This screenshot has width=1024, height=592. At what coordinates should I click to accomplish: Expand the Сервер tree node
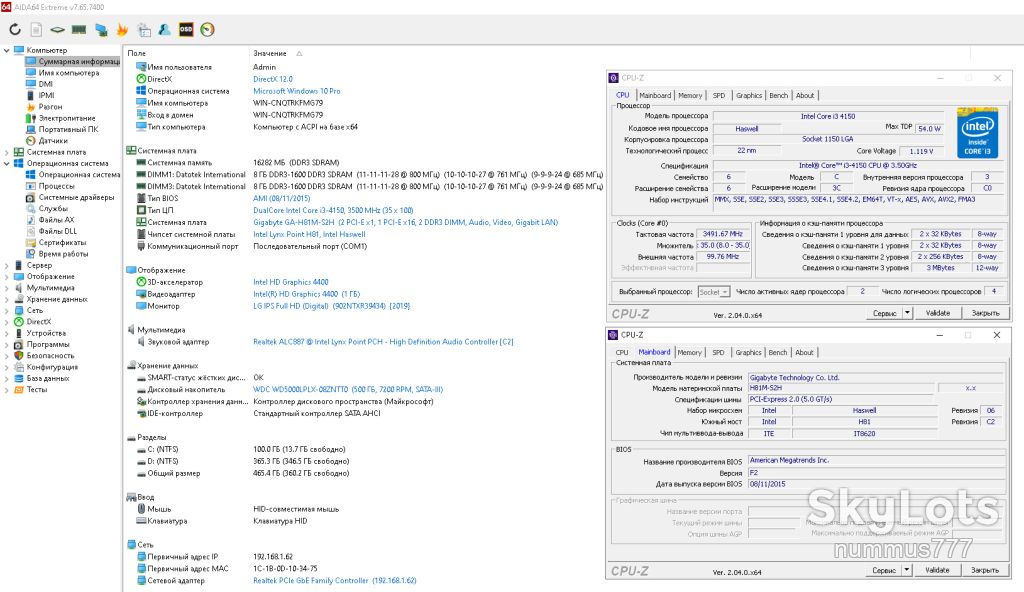coord(7,265)
